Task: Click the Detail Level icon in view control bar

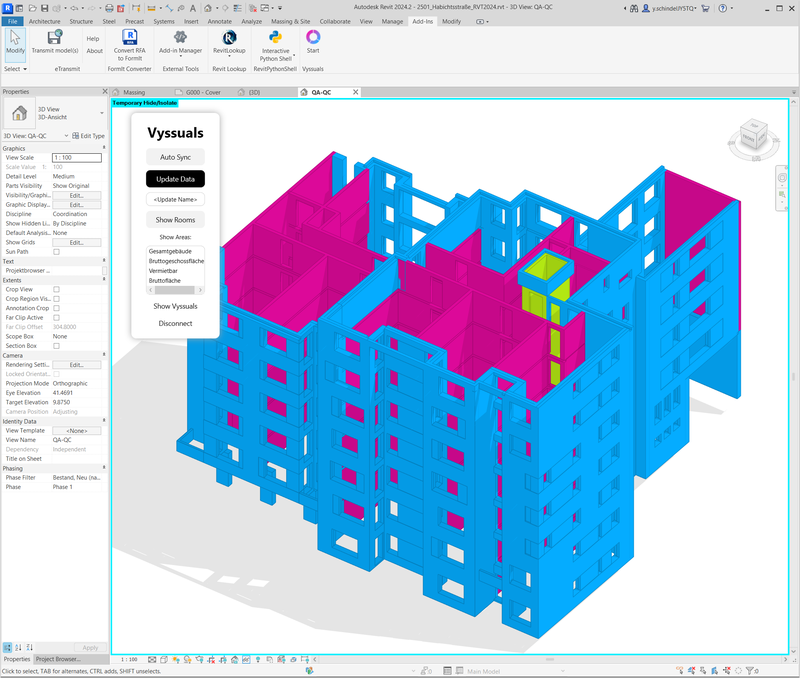Action: point(152,660)
